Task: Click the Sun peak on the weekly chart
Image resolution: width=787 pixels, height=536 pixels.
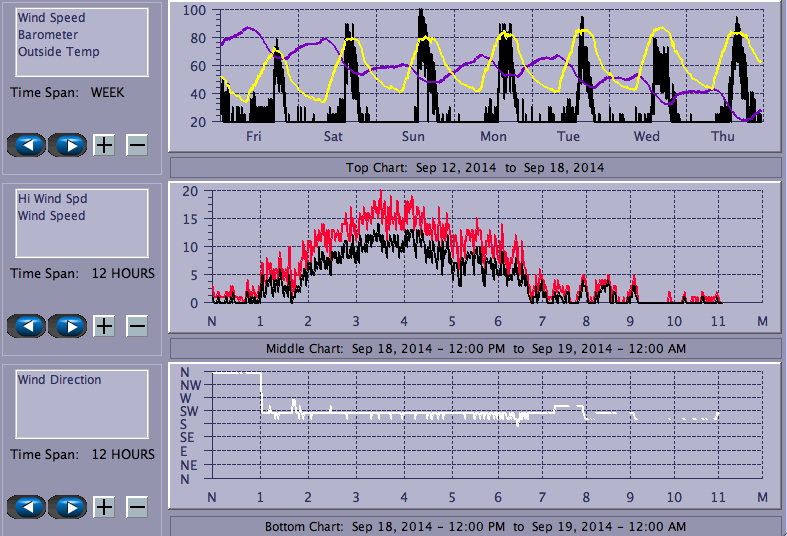Action: [422, 16]
